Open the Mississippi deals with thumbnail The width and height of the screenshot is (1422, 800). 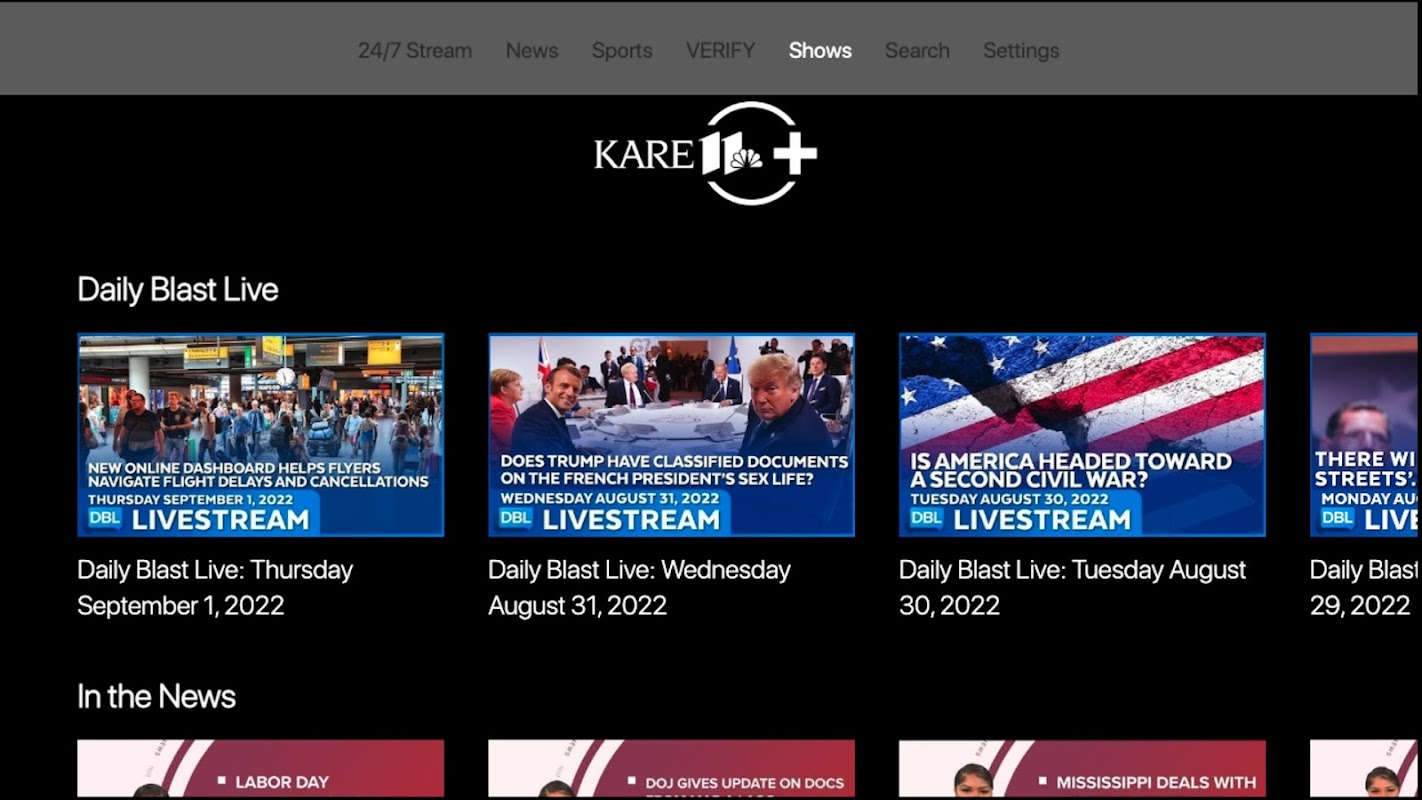pyautogui.click(x=1083, y=769)
